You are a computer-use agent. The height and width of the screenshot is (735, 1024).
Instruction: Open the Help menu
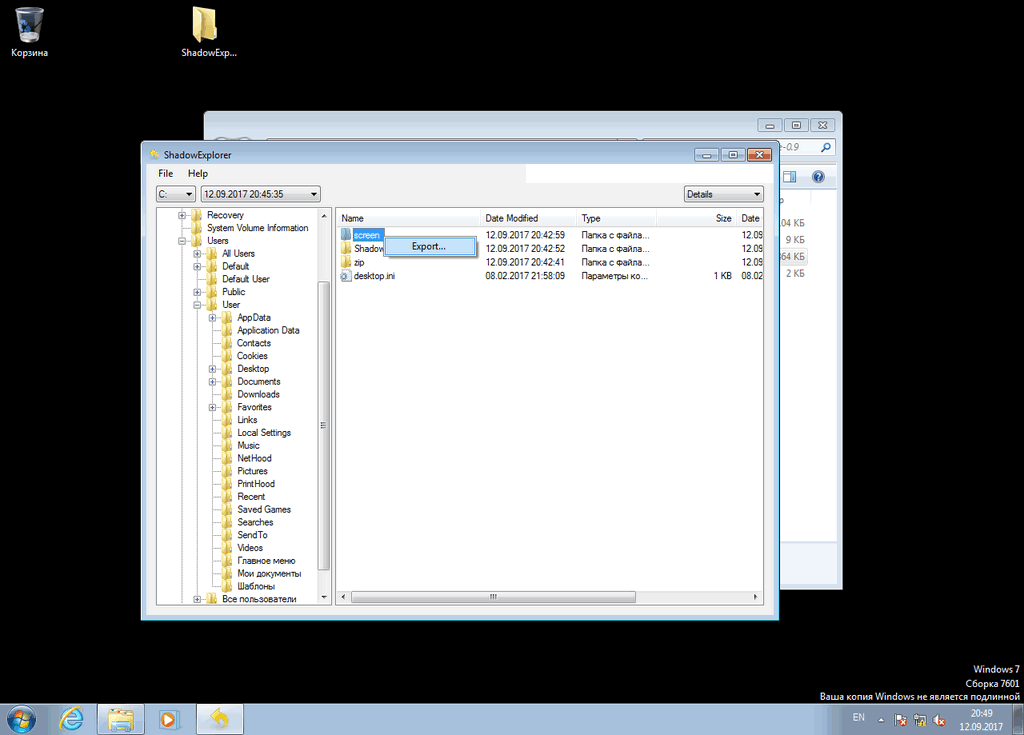(198, 173)
